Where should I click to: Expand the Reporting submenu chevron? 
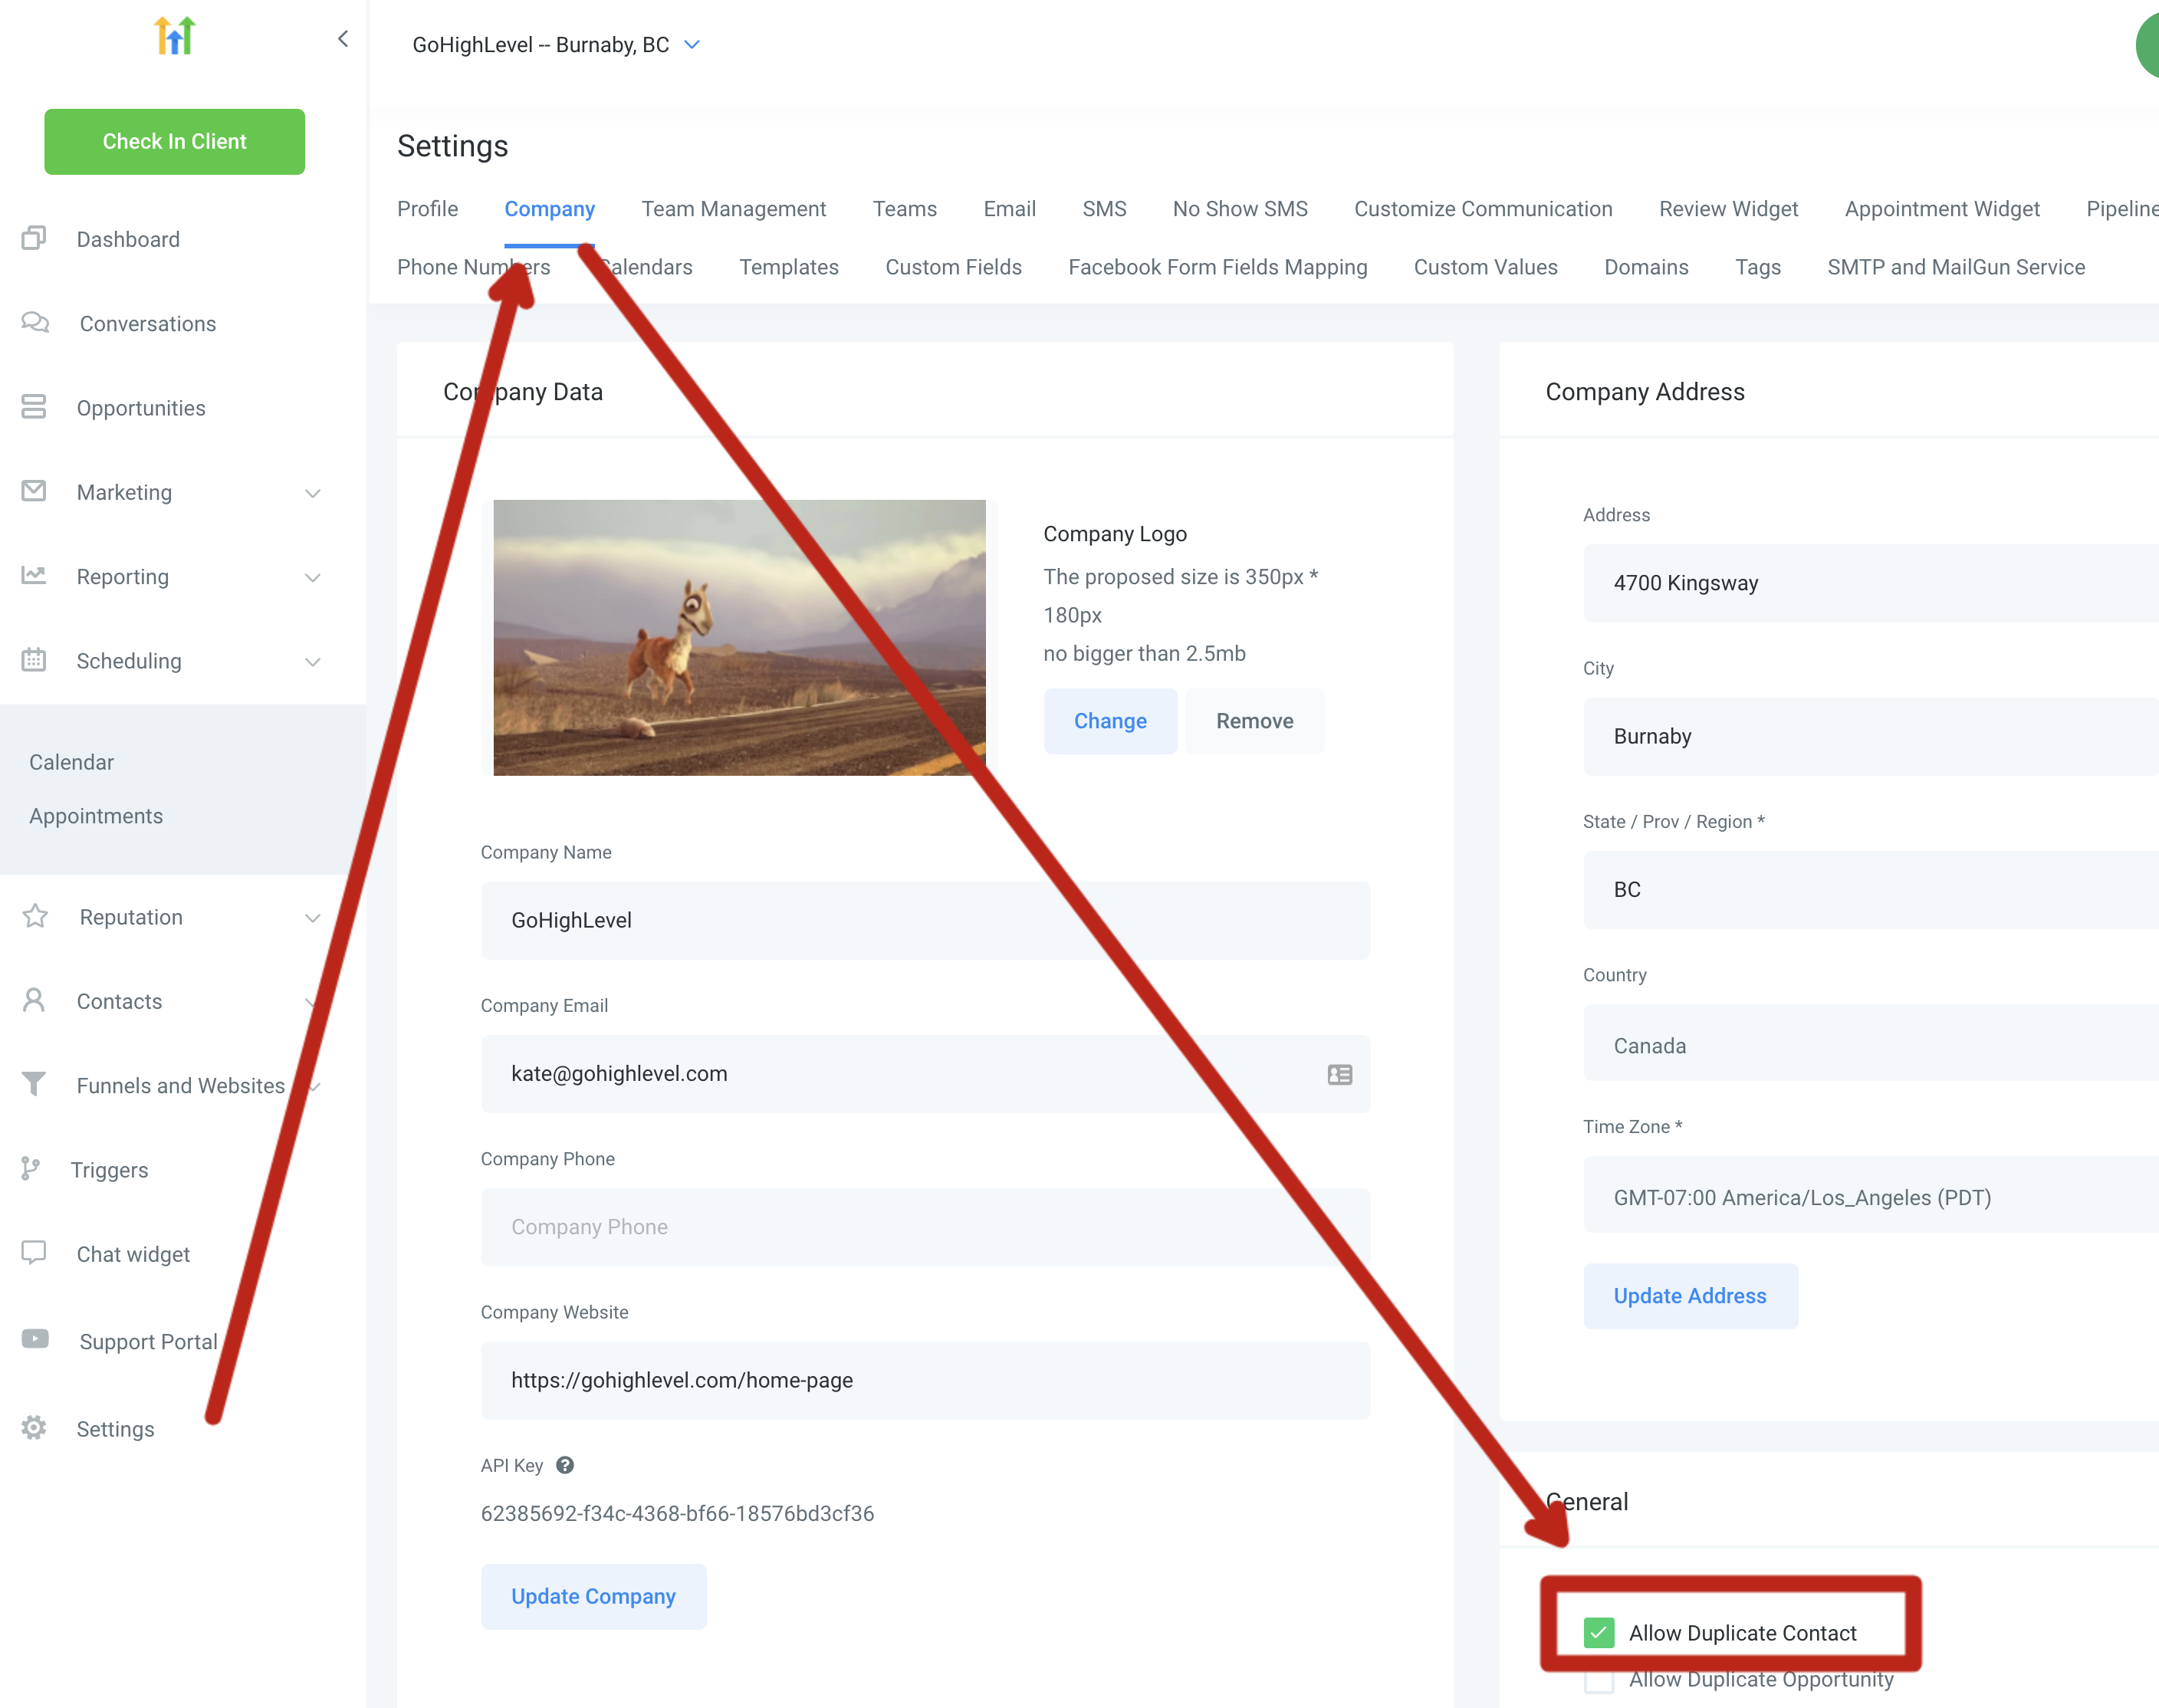(313, 577)
